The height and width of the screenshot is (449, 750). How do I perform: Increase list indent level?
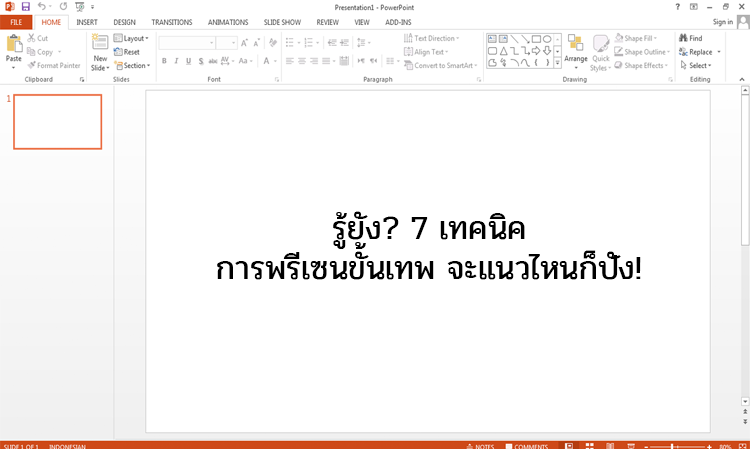344,43
